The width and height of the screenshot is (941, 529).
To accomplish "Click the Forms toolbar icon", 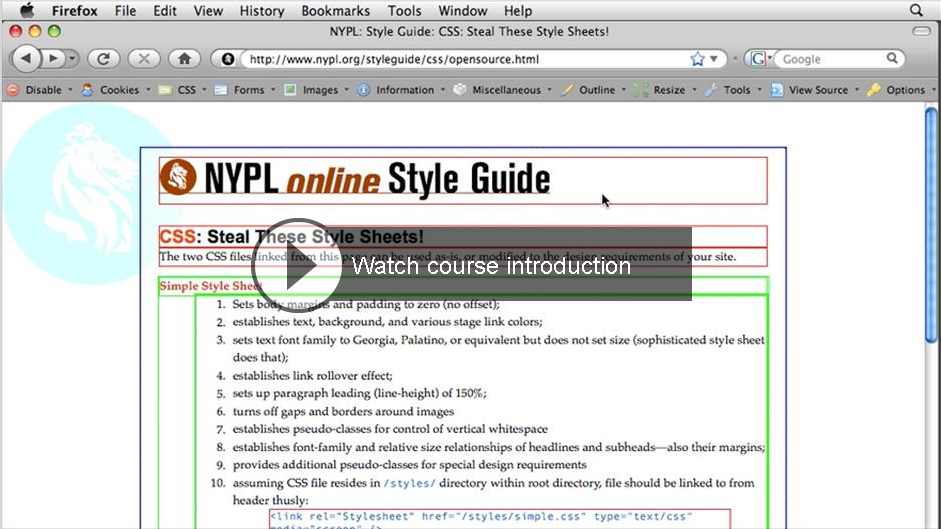I will (x=221, y=90).
